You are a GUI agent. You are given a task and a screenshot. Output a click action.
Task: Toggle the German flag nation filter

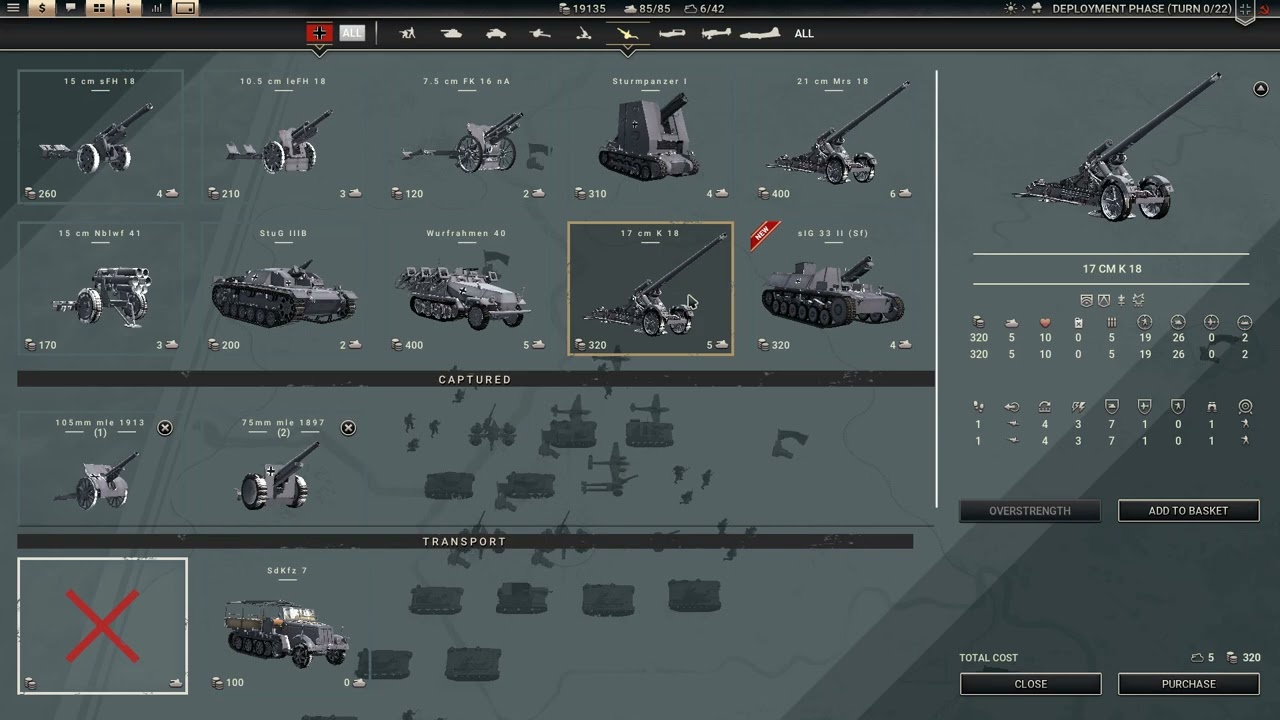(x=319, y=33)
